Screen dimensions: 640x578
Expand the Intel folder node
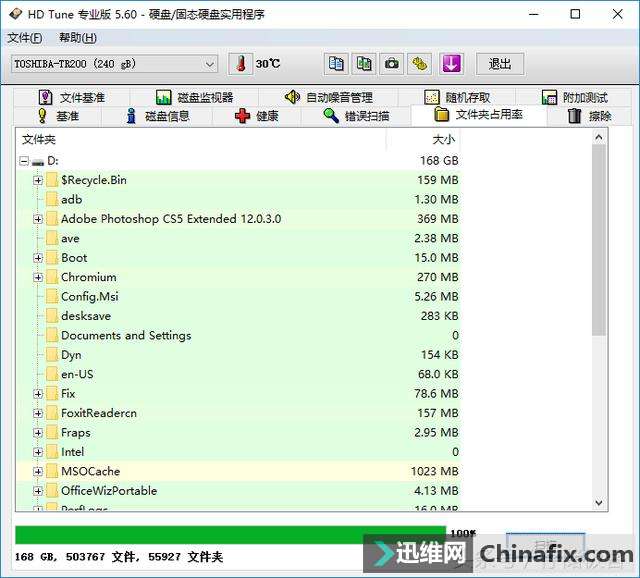pos(38,452)
